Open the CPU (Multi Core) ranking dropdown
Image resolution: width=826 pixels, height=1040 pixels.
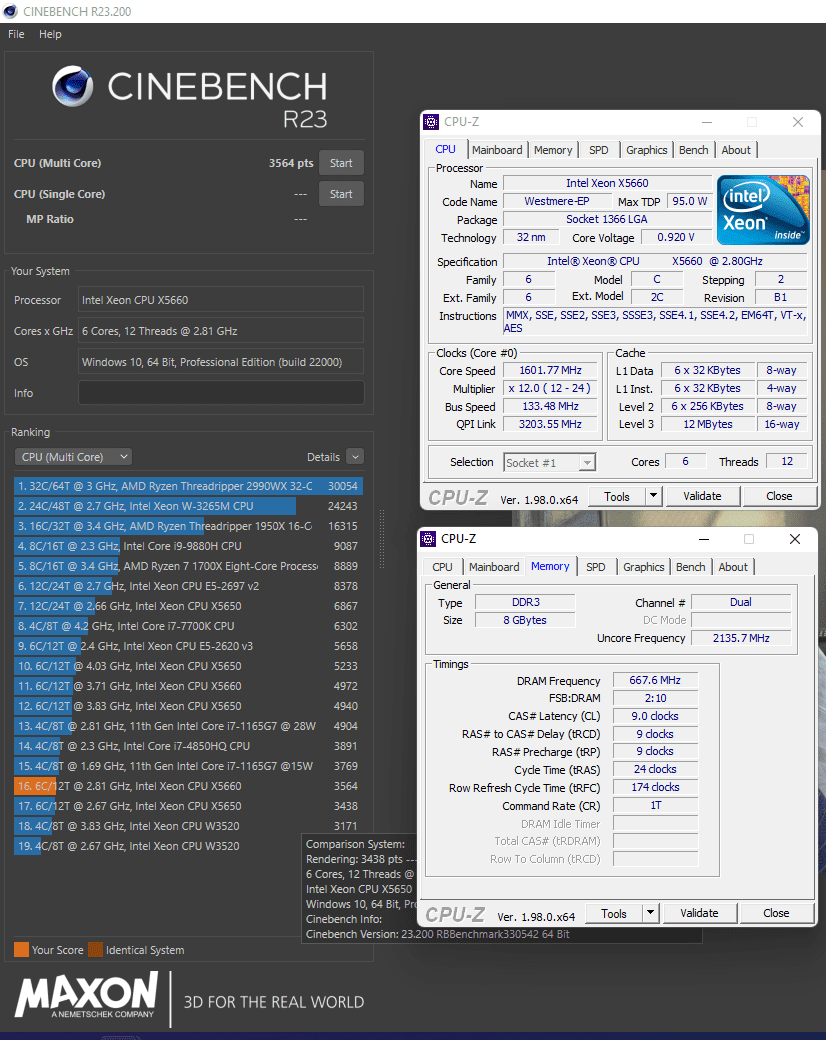pos(73,457)
